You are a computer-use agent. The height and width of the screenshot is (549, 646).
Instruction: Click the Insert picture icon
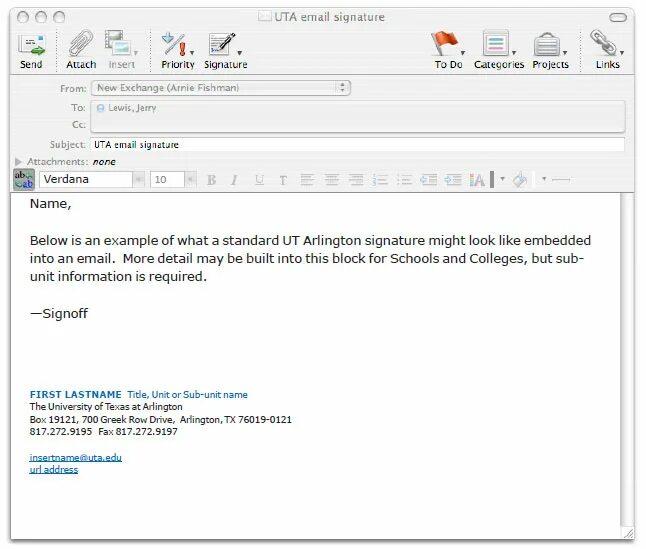coord(117,44)
